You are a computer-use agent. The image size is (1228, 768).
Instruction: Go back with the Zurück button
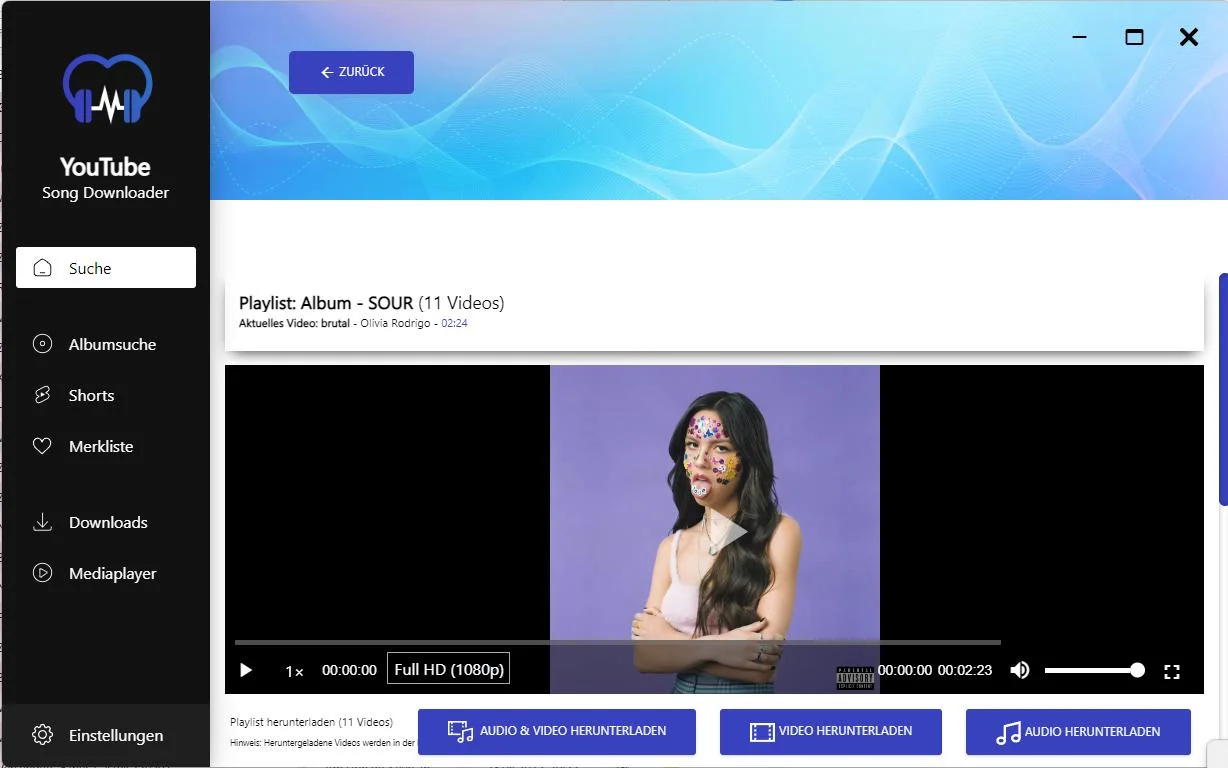[x=351, y=72]
